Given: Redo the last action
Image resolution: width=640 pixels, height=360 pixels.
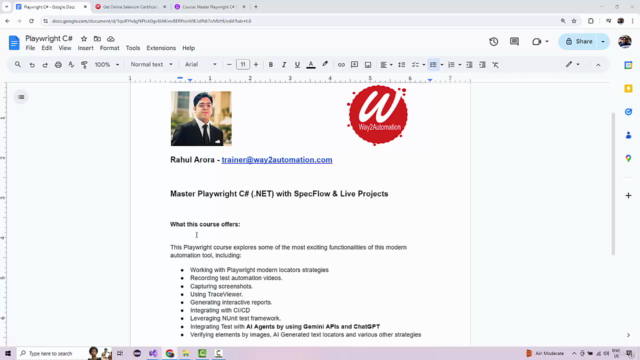Looking at the screenshot, I should click(x=45, y=65).
